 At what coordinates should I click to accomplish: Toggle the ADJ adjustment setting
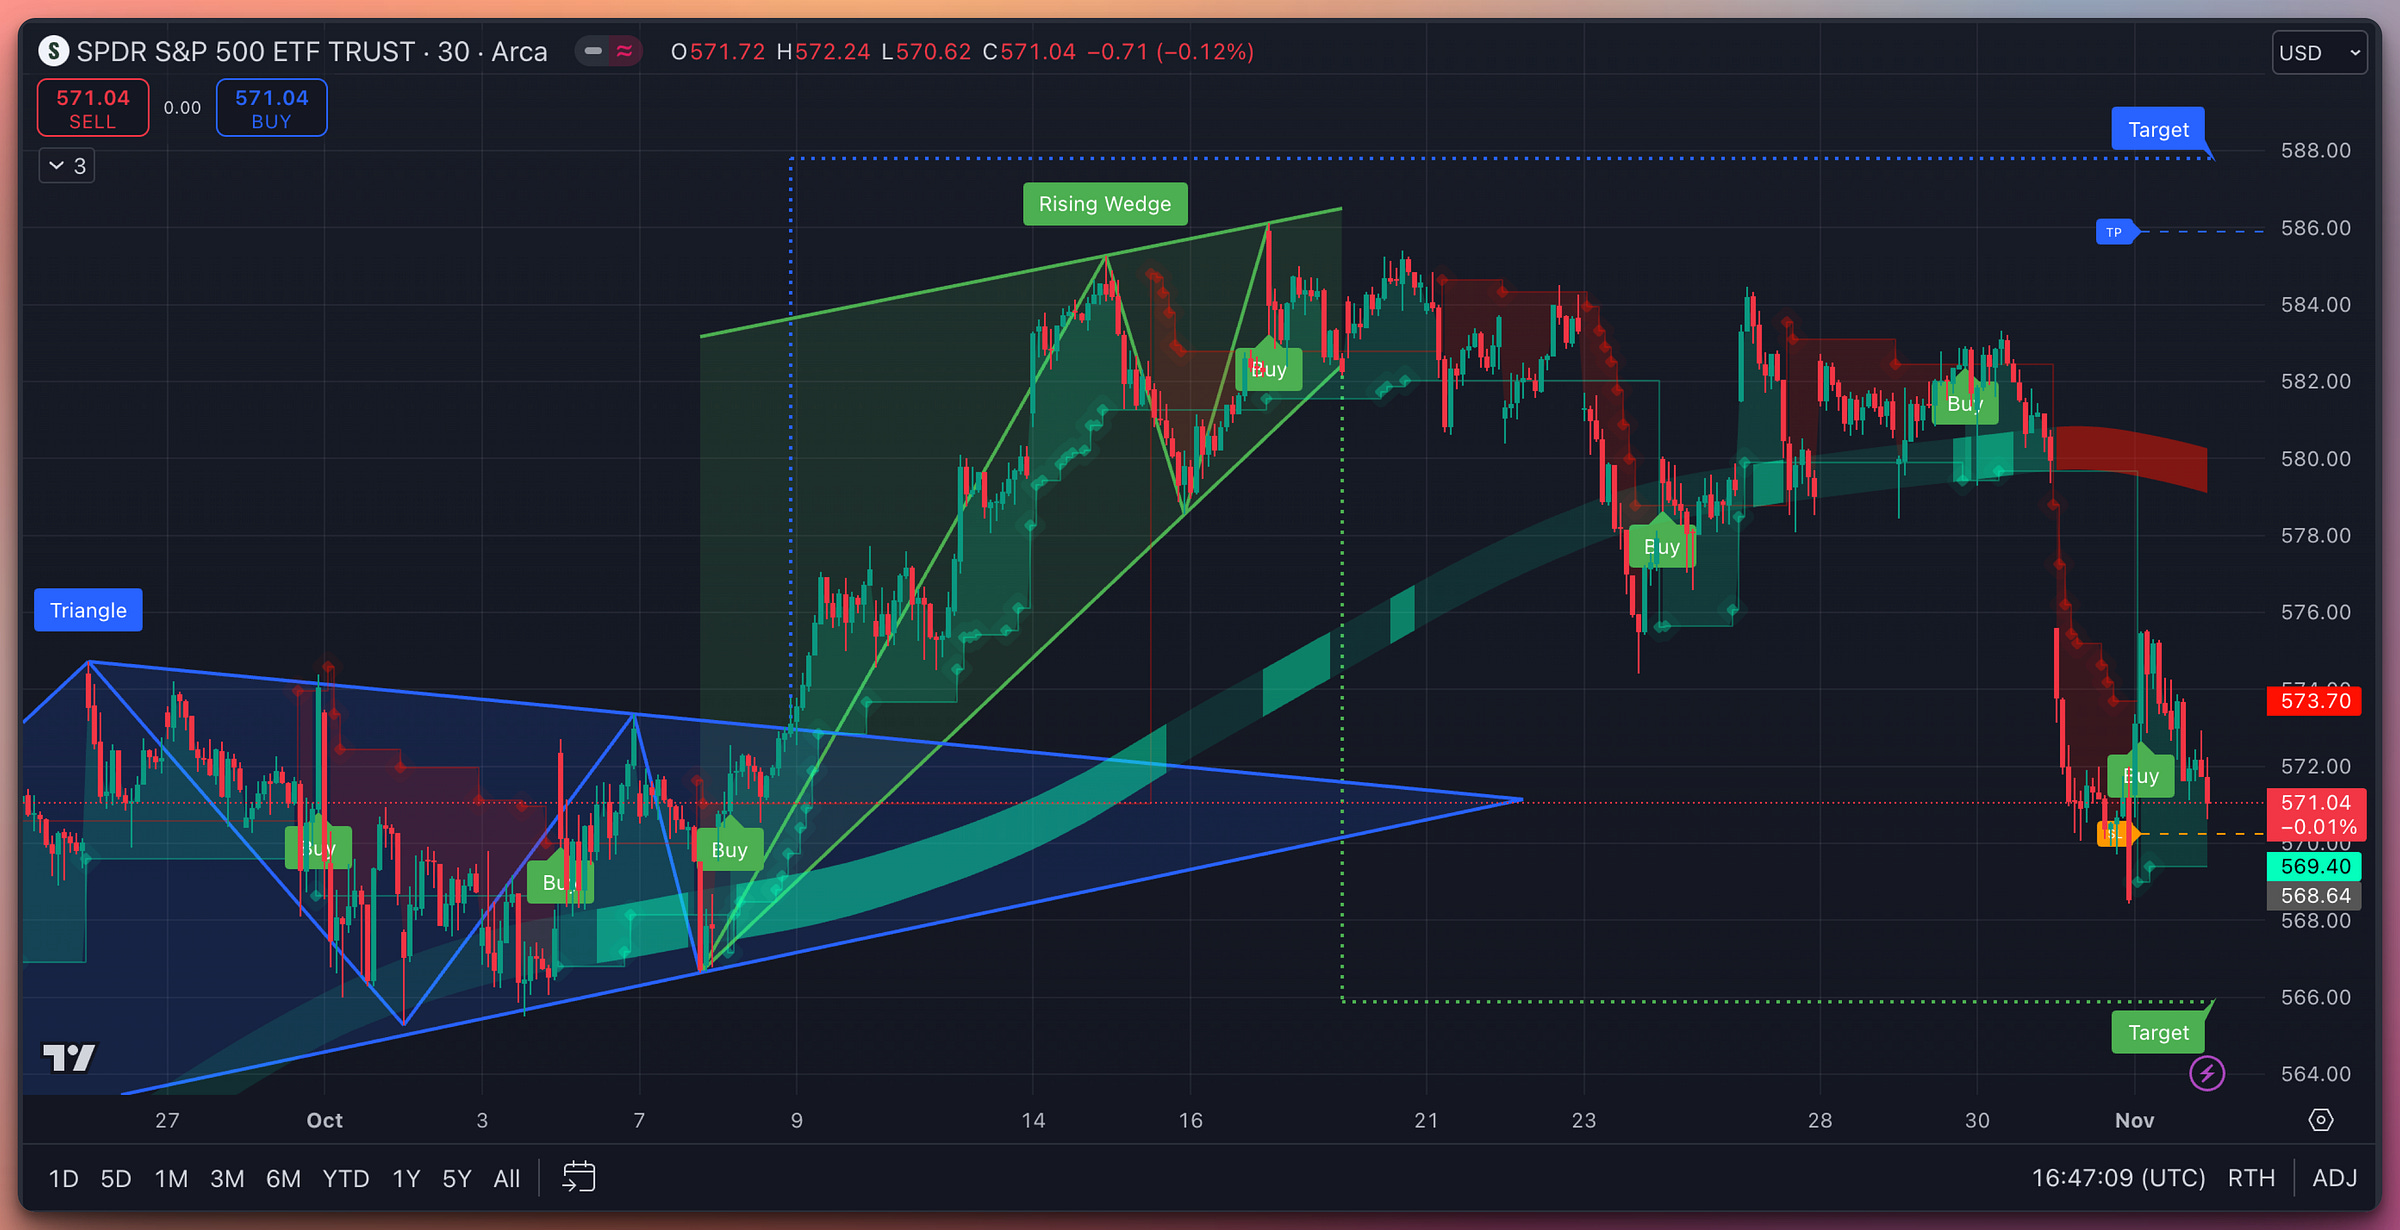tap(2335, 1178)
